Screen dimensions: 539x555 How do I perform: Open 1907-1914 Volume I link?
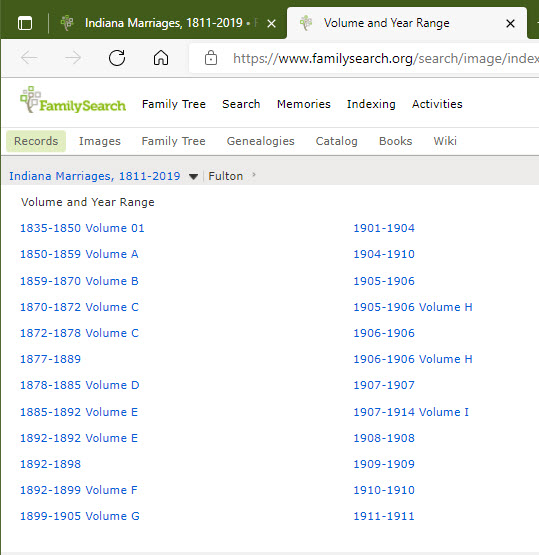(x=411, y=412)
